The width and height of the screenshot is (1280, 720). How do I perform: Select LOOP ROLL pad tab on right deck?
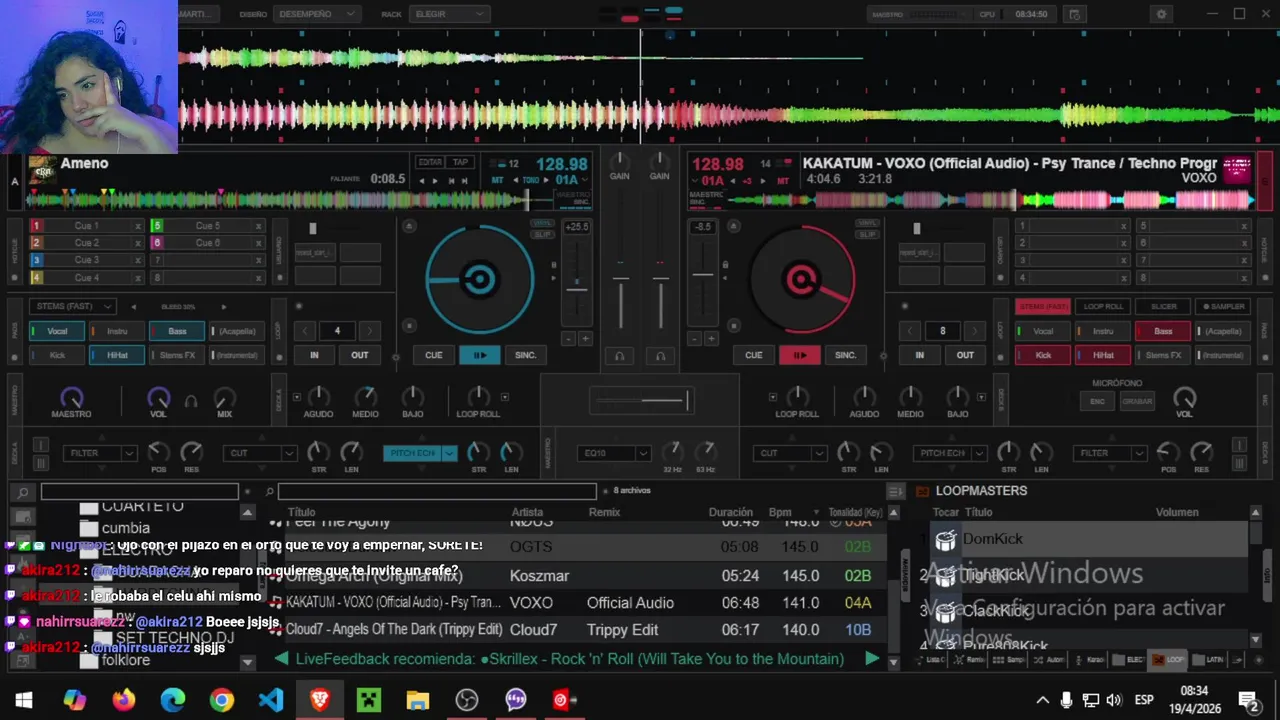pos(1103,306)
